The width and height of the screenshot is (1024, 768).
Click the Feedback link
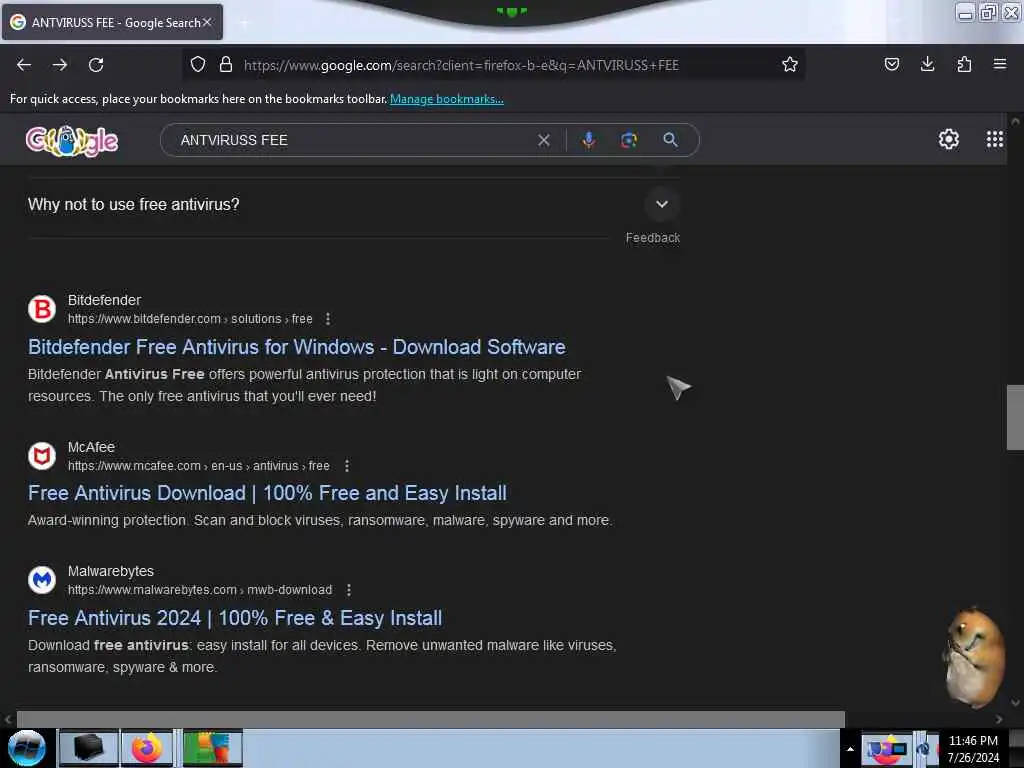coord(652,238)
